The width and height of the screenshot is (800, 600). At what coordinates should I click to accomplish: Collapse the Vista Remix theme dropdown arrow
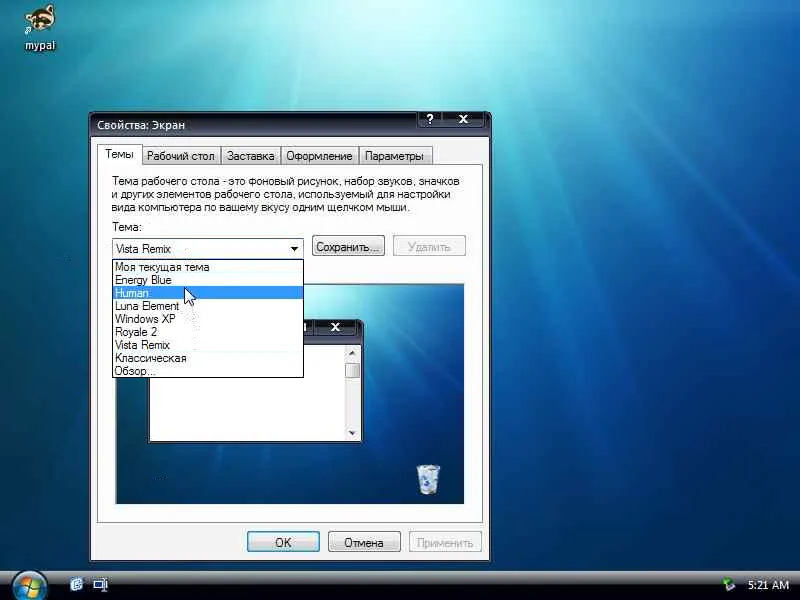[x=294, y=249]
